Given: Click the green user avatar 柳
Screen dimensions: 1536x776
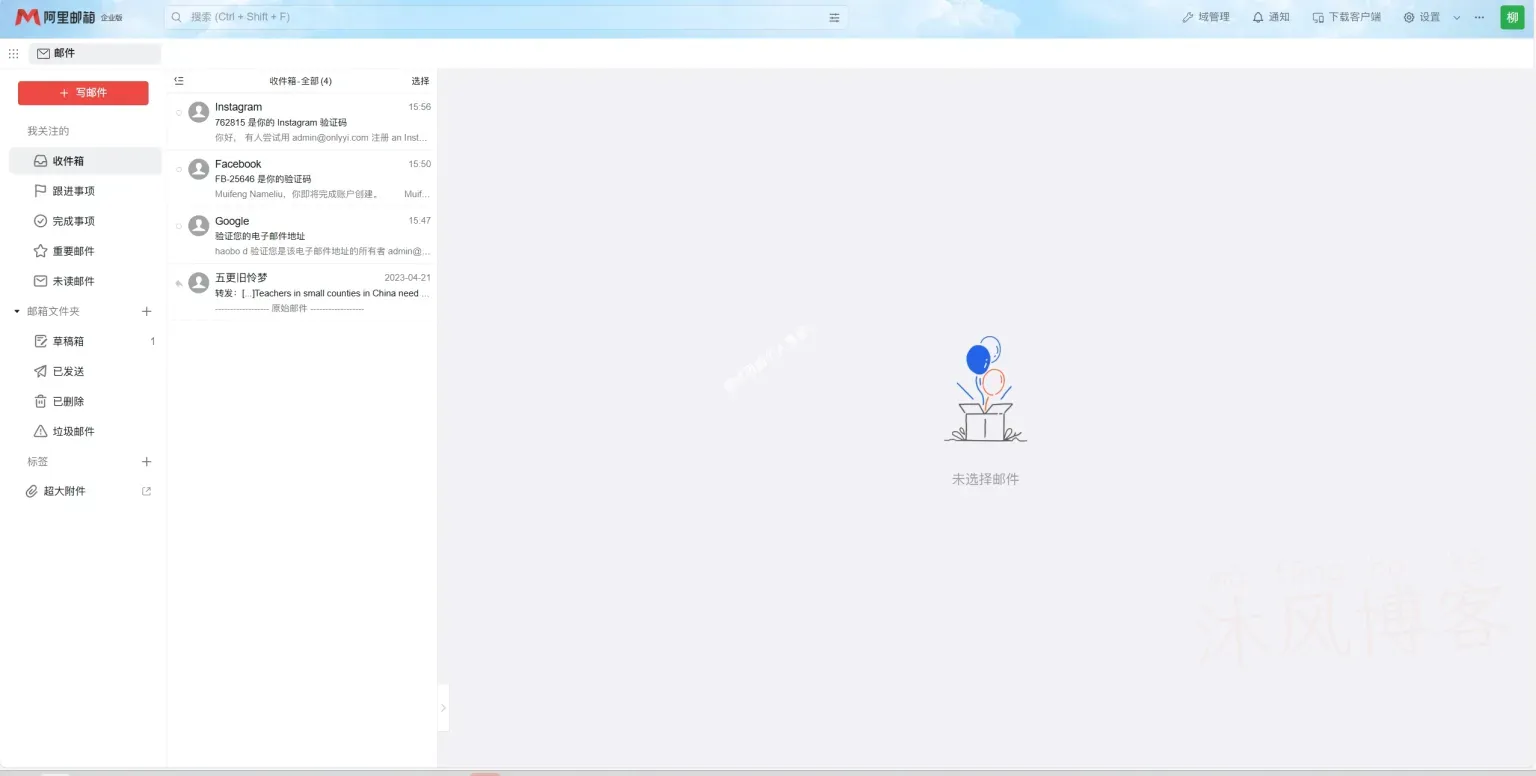Looking at the screenshot, I should [x=1512, y=17].
